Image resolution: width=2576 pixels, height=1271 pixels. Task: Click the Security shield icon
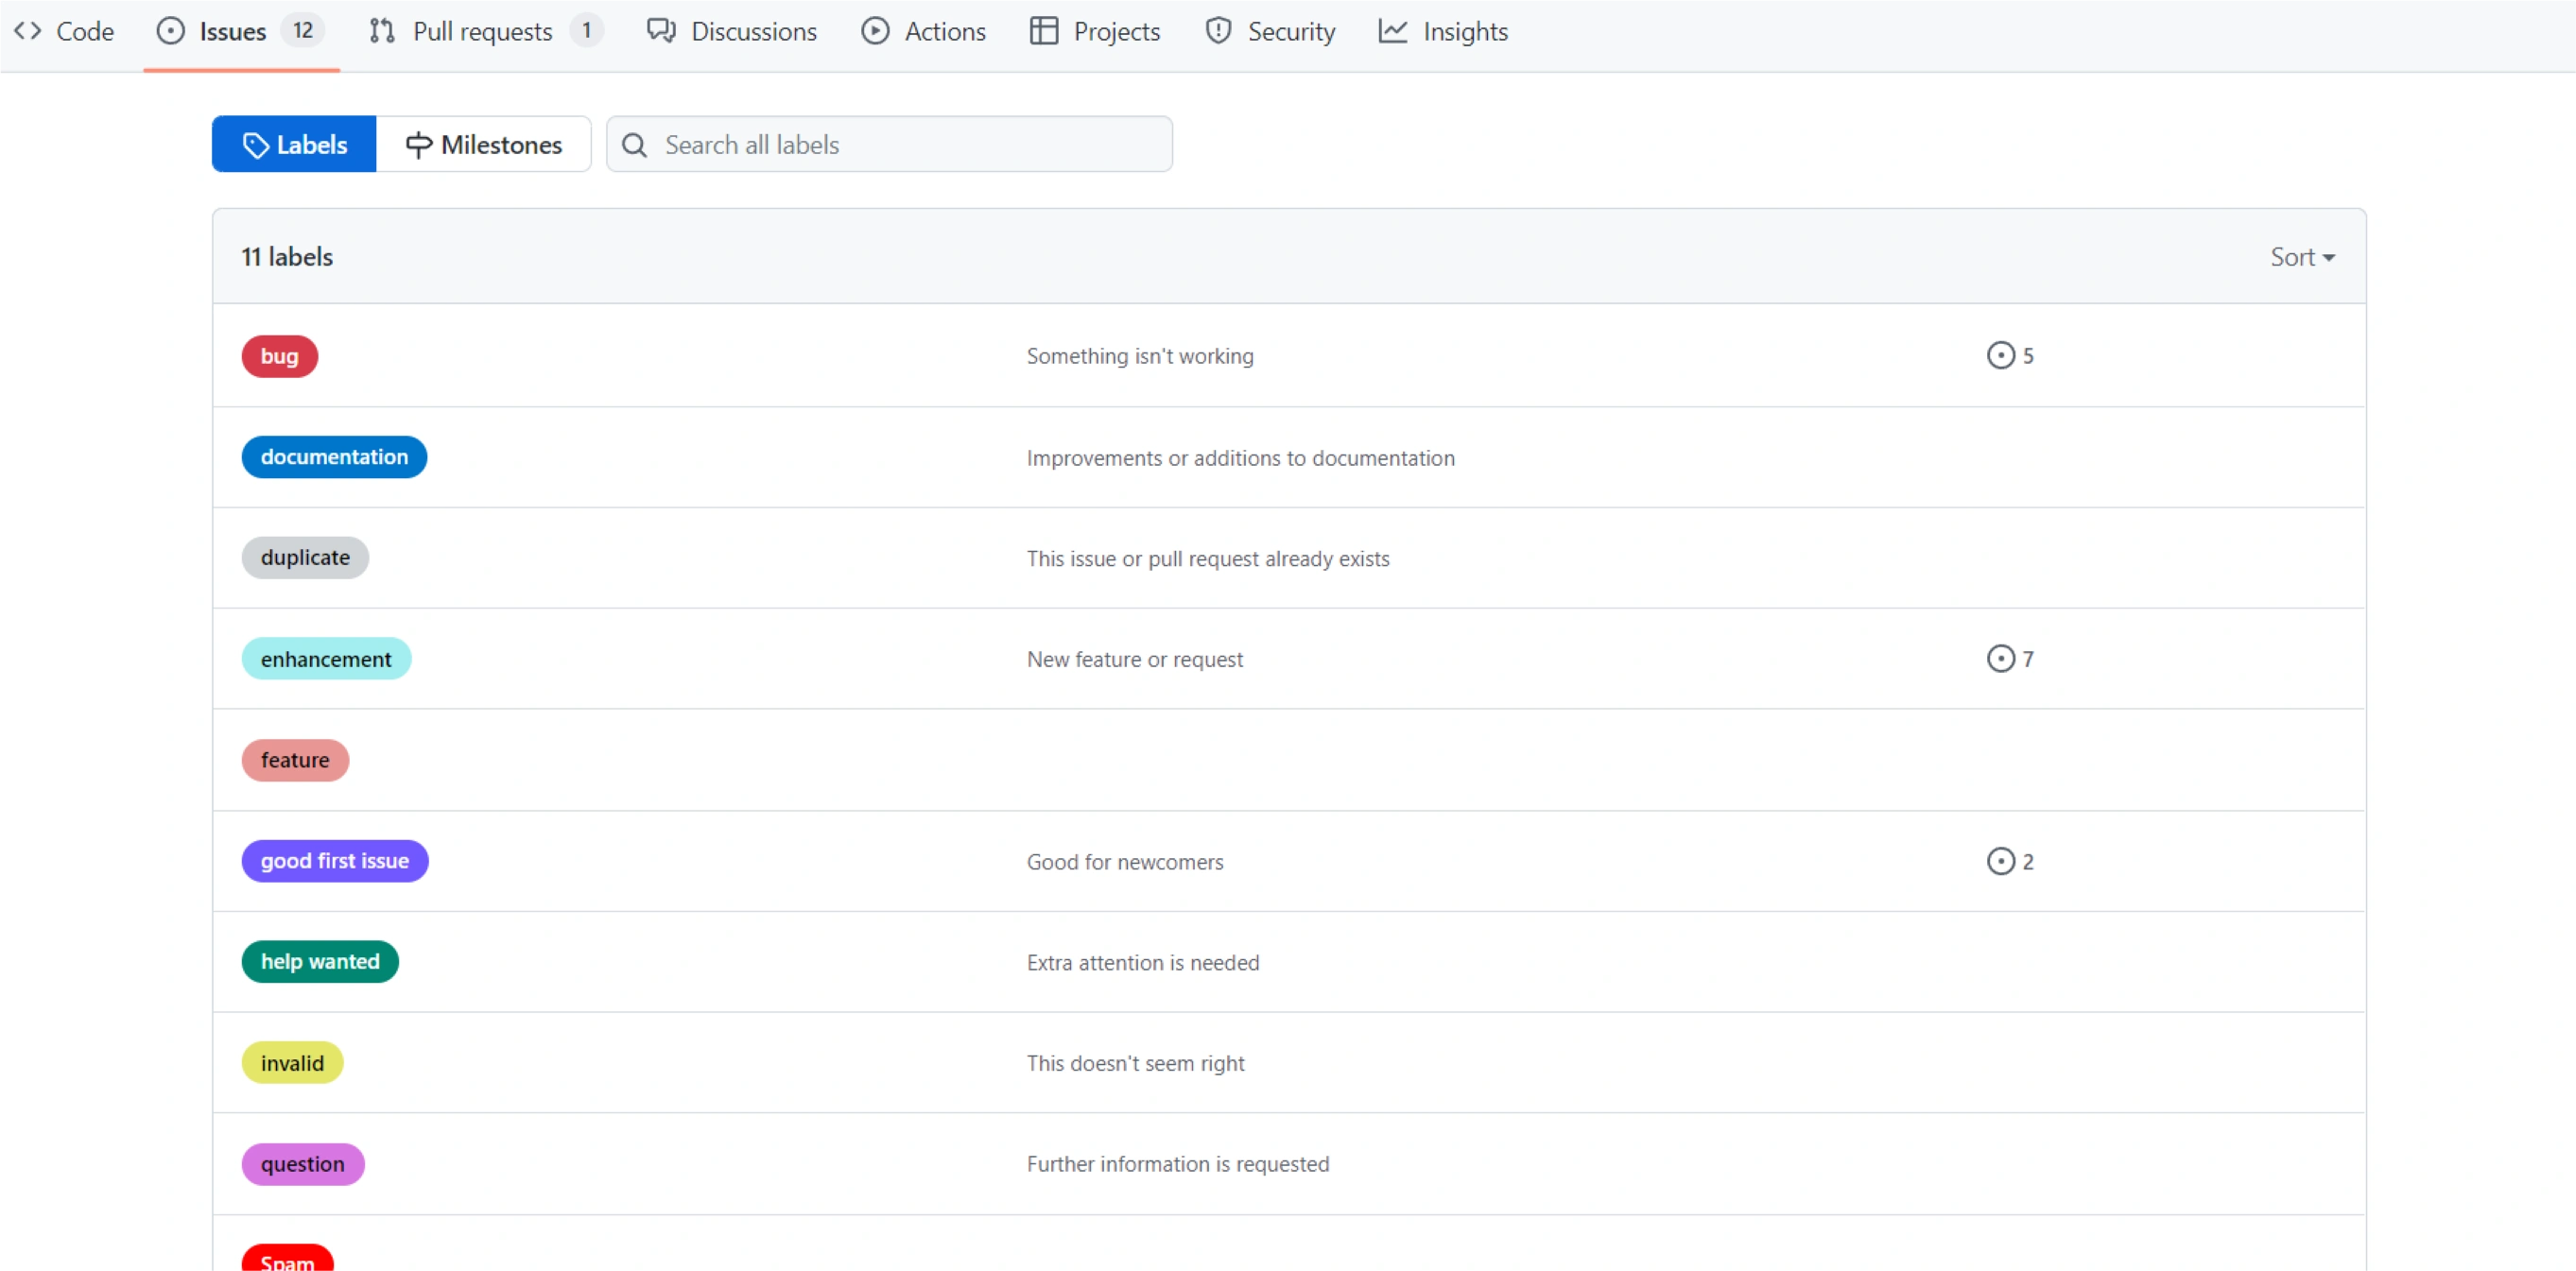(x=1217, y=31)
